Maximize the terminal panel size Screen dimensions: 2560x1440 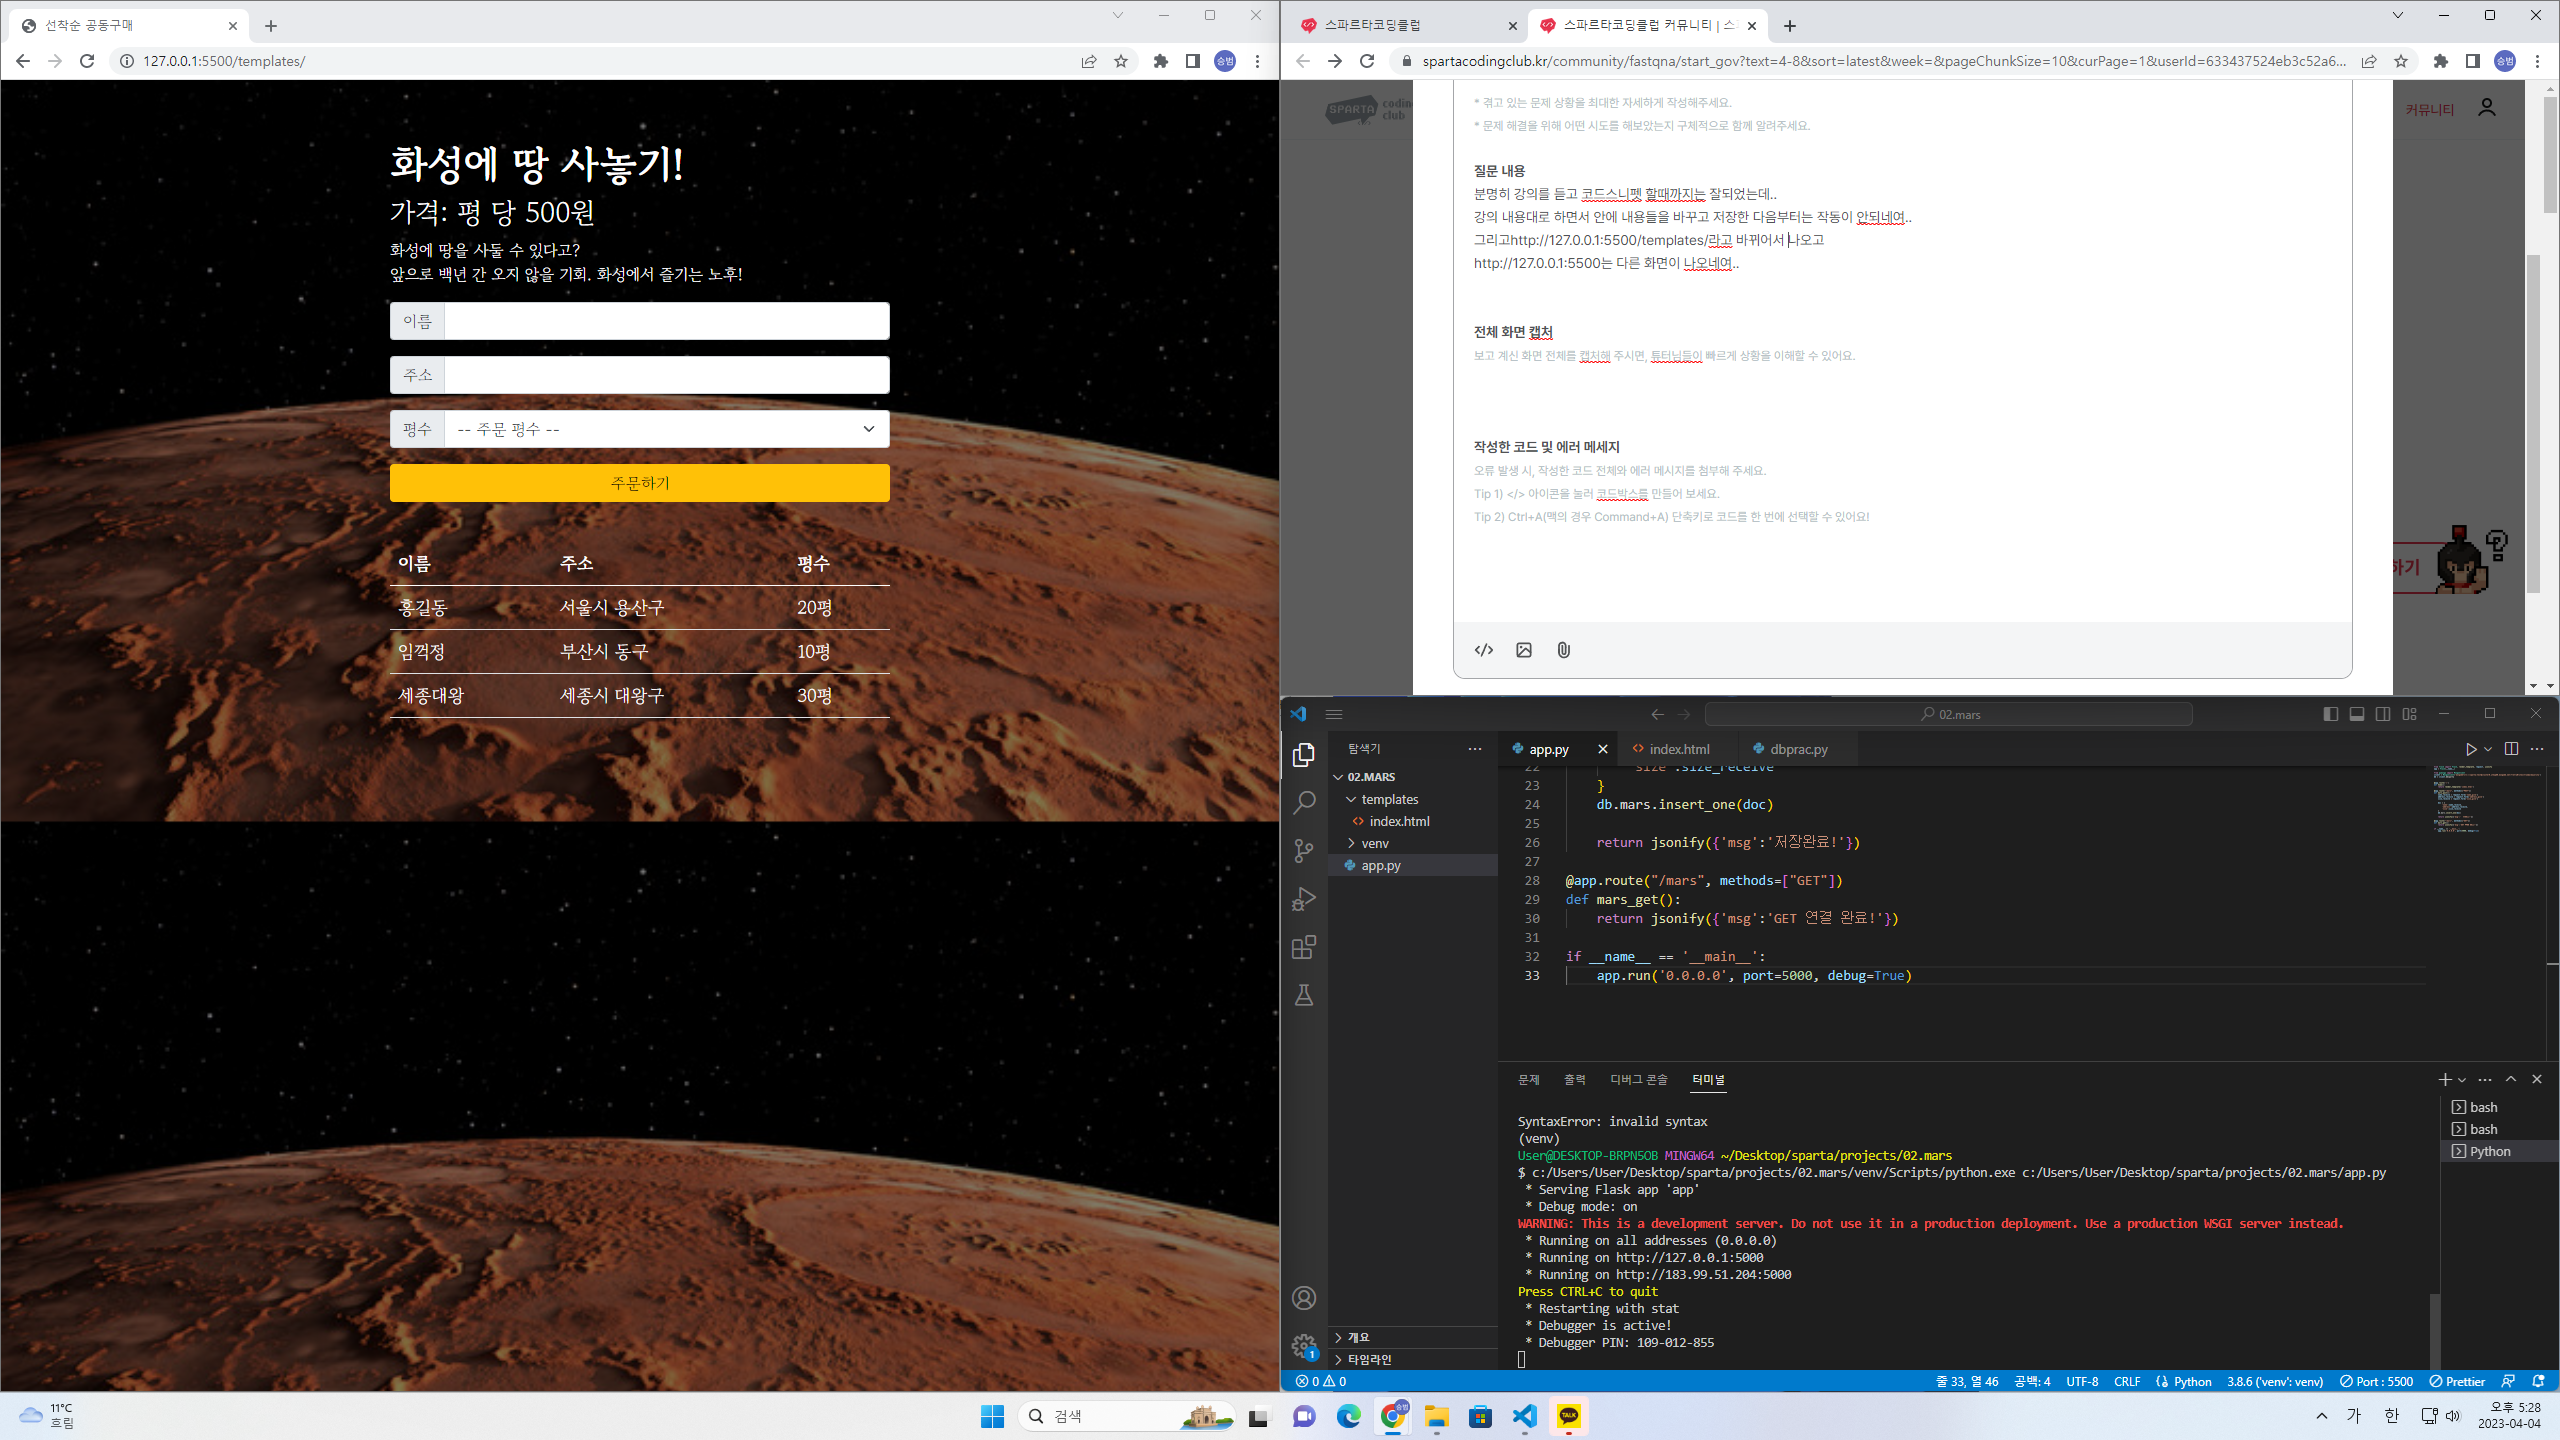tap(2511, 1079)
